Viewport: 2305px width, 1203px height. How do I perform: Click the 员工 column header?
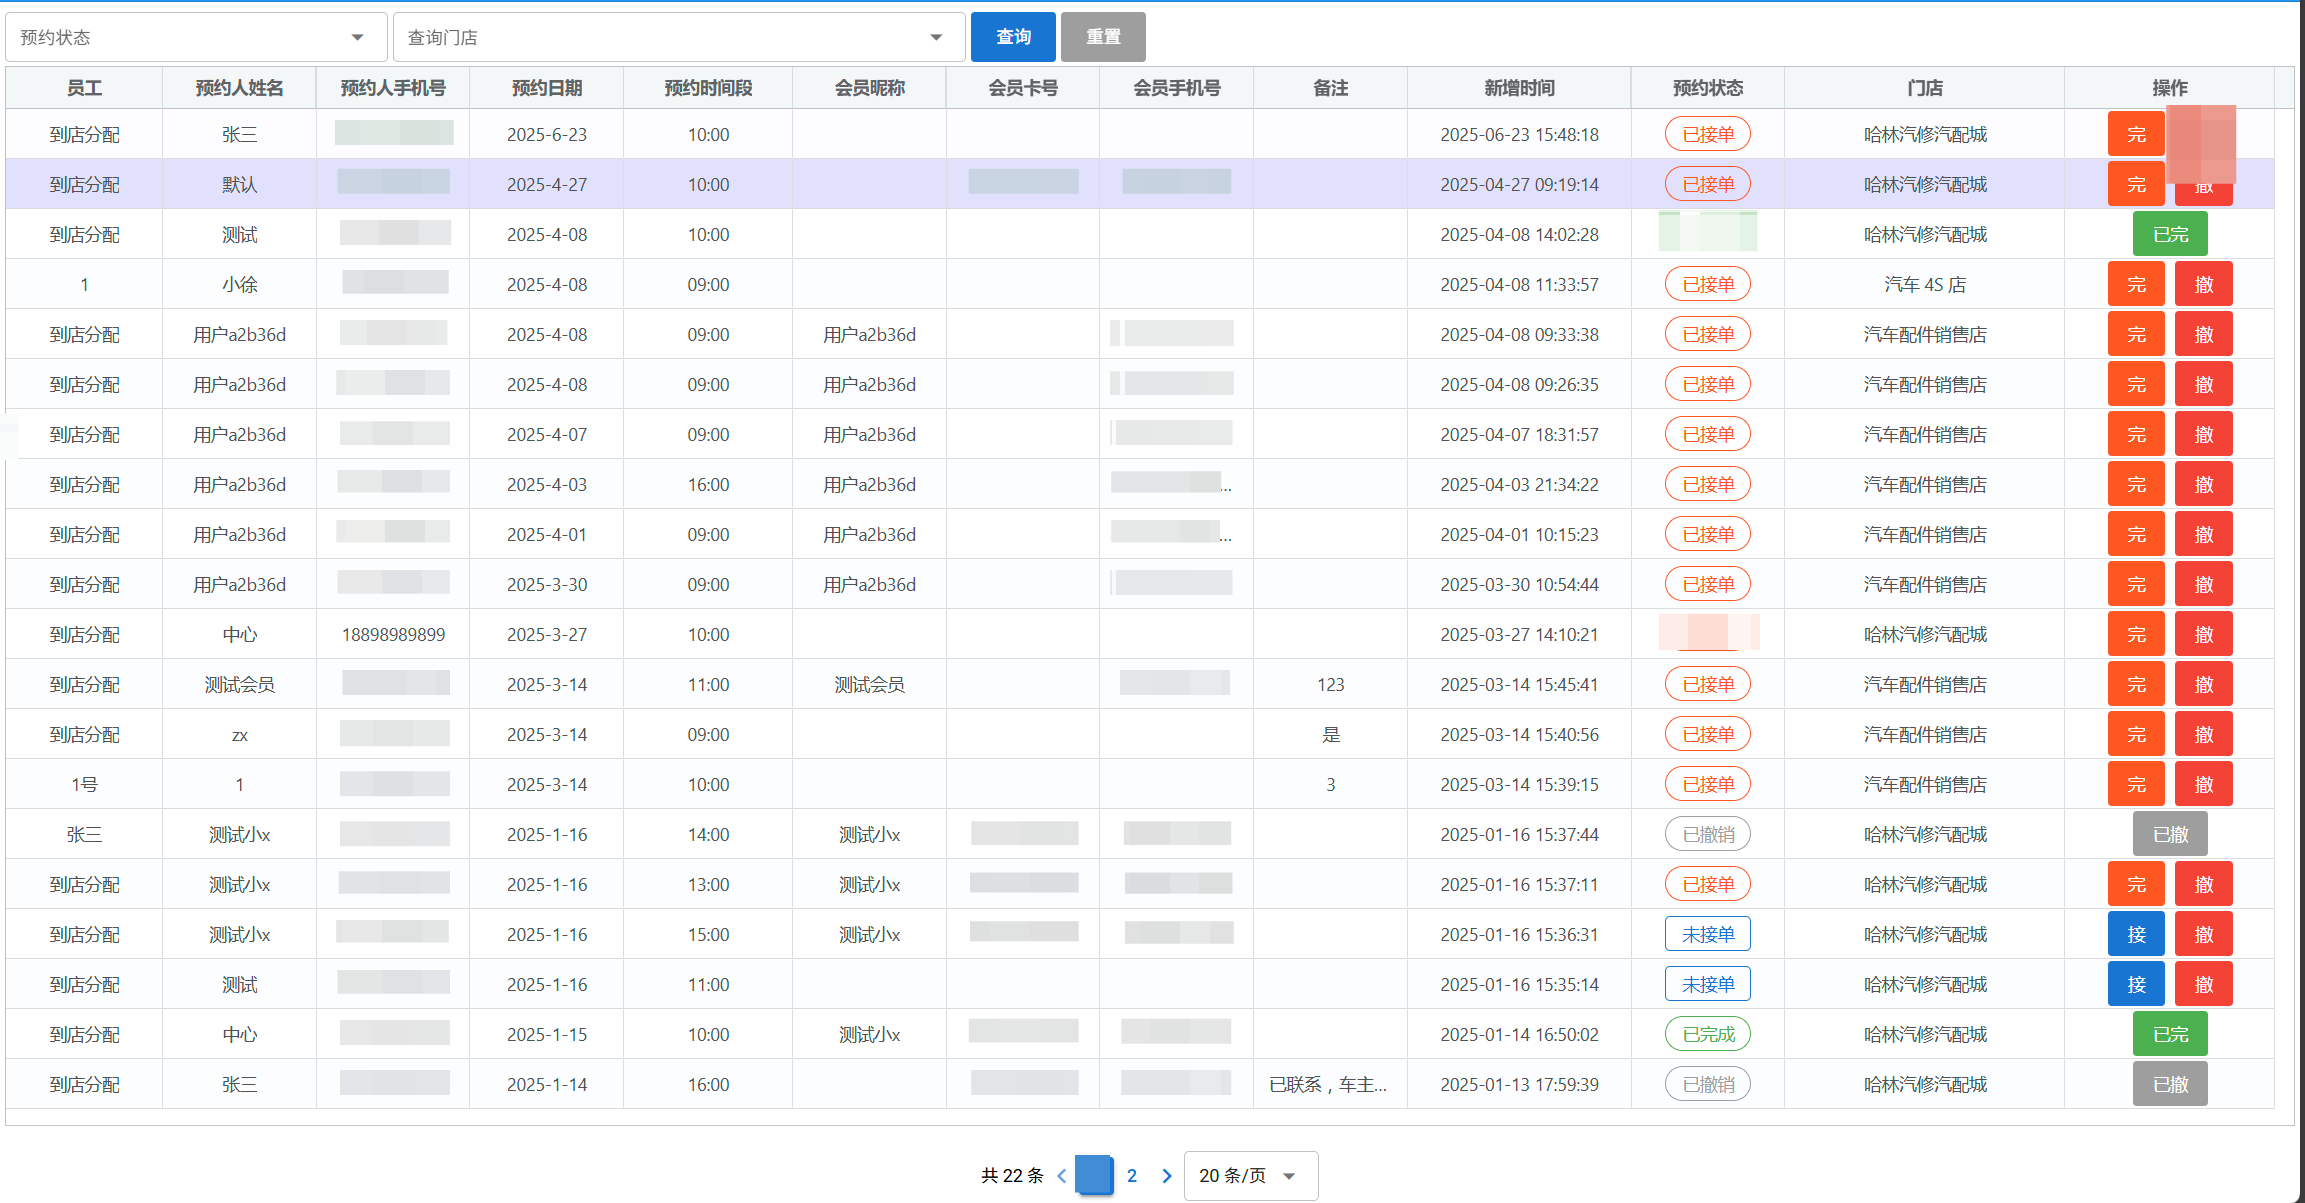click(84, 88)
